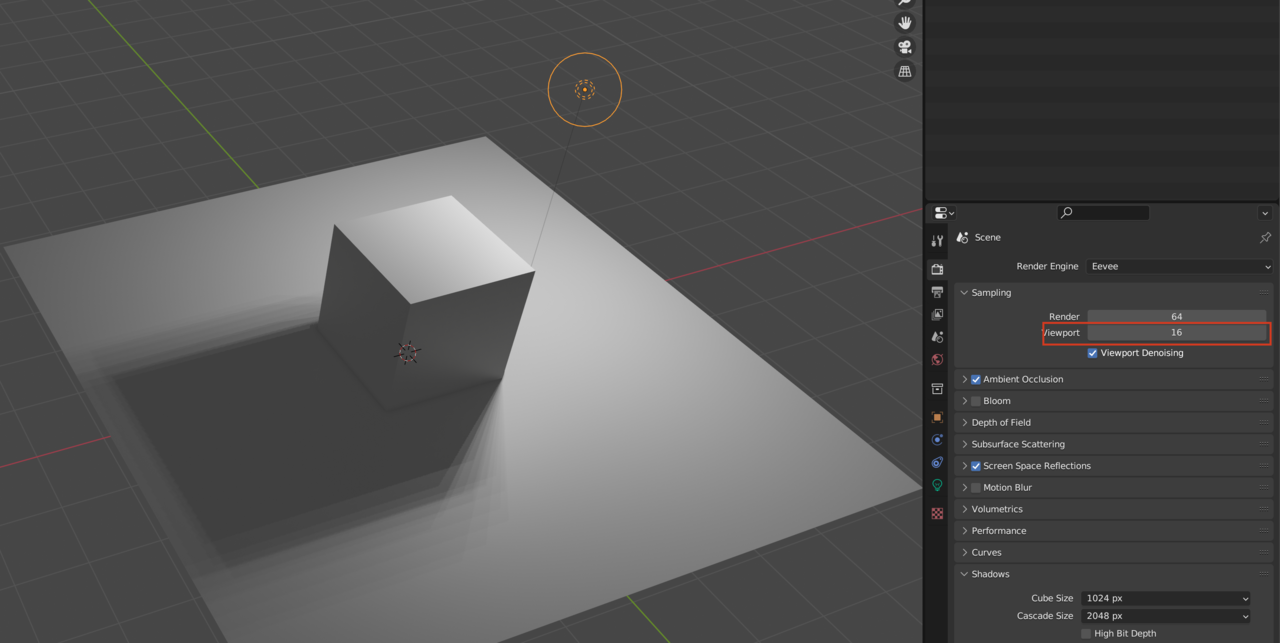
Task: Enable the Bloom checkbox
Action: (x=976, y=401)
